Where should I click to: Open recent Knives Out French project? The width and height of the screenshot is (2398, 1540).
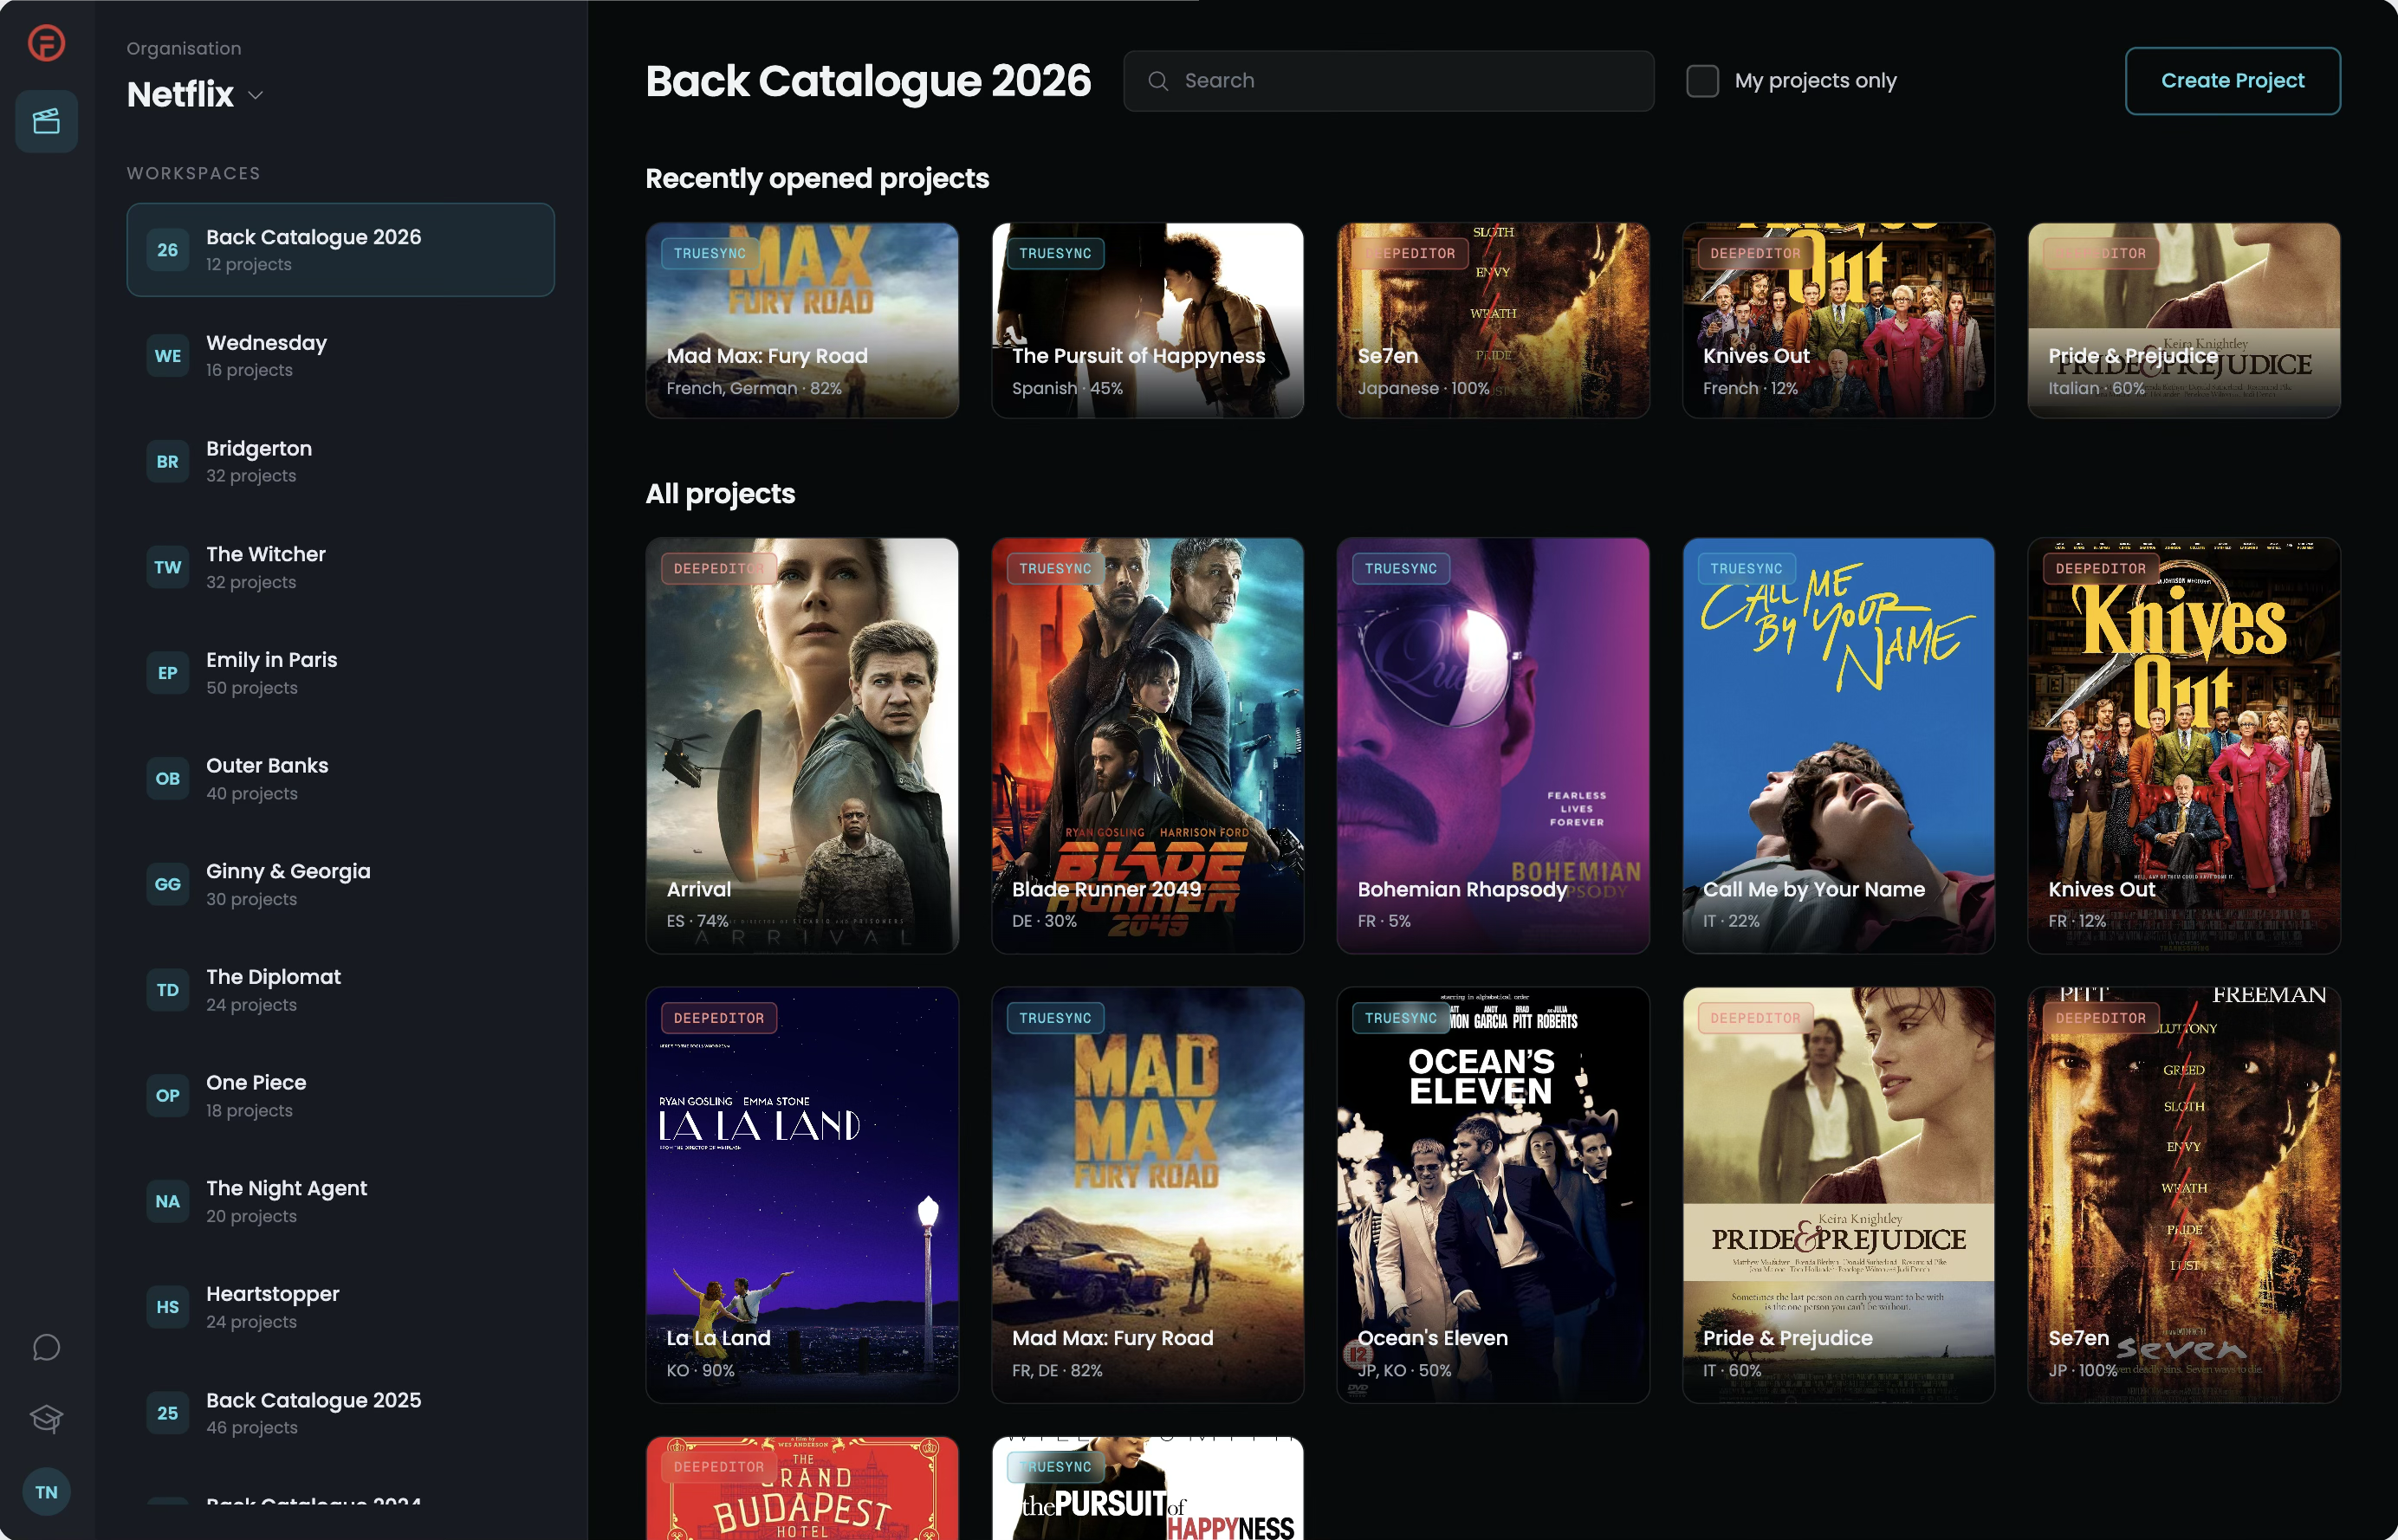click(x=1838, y=320)
